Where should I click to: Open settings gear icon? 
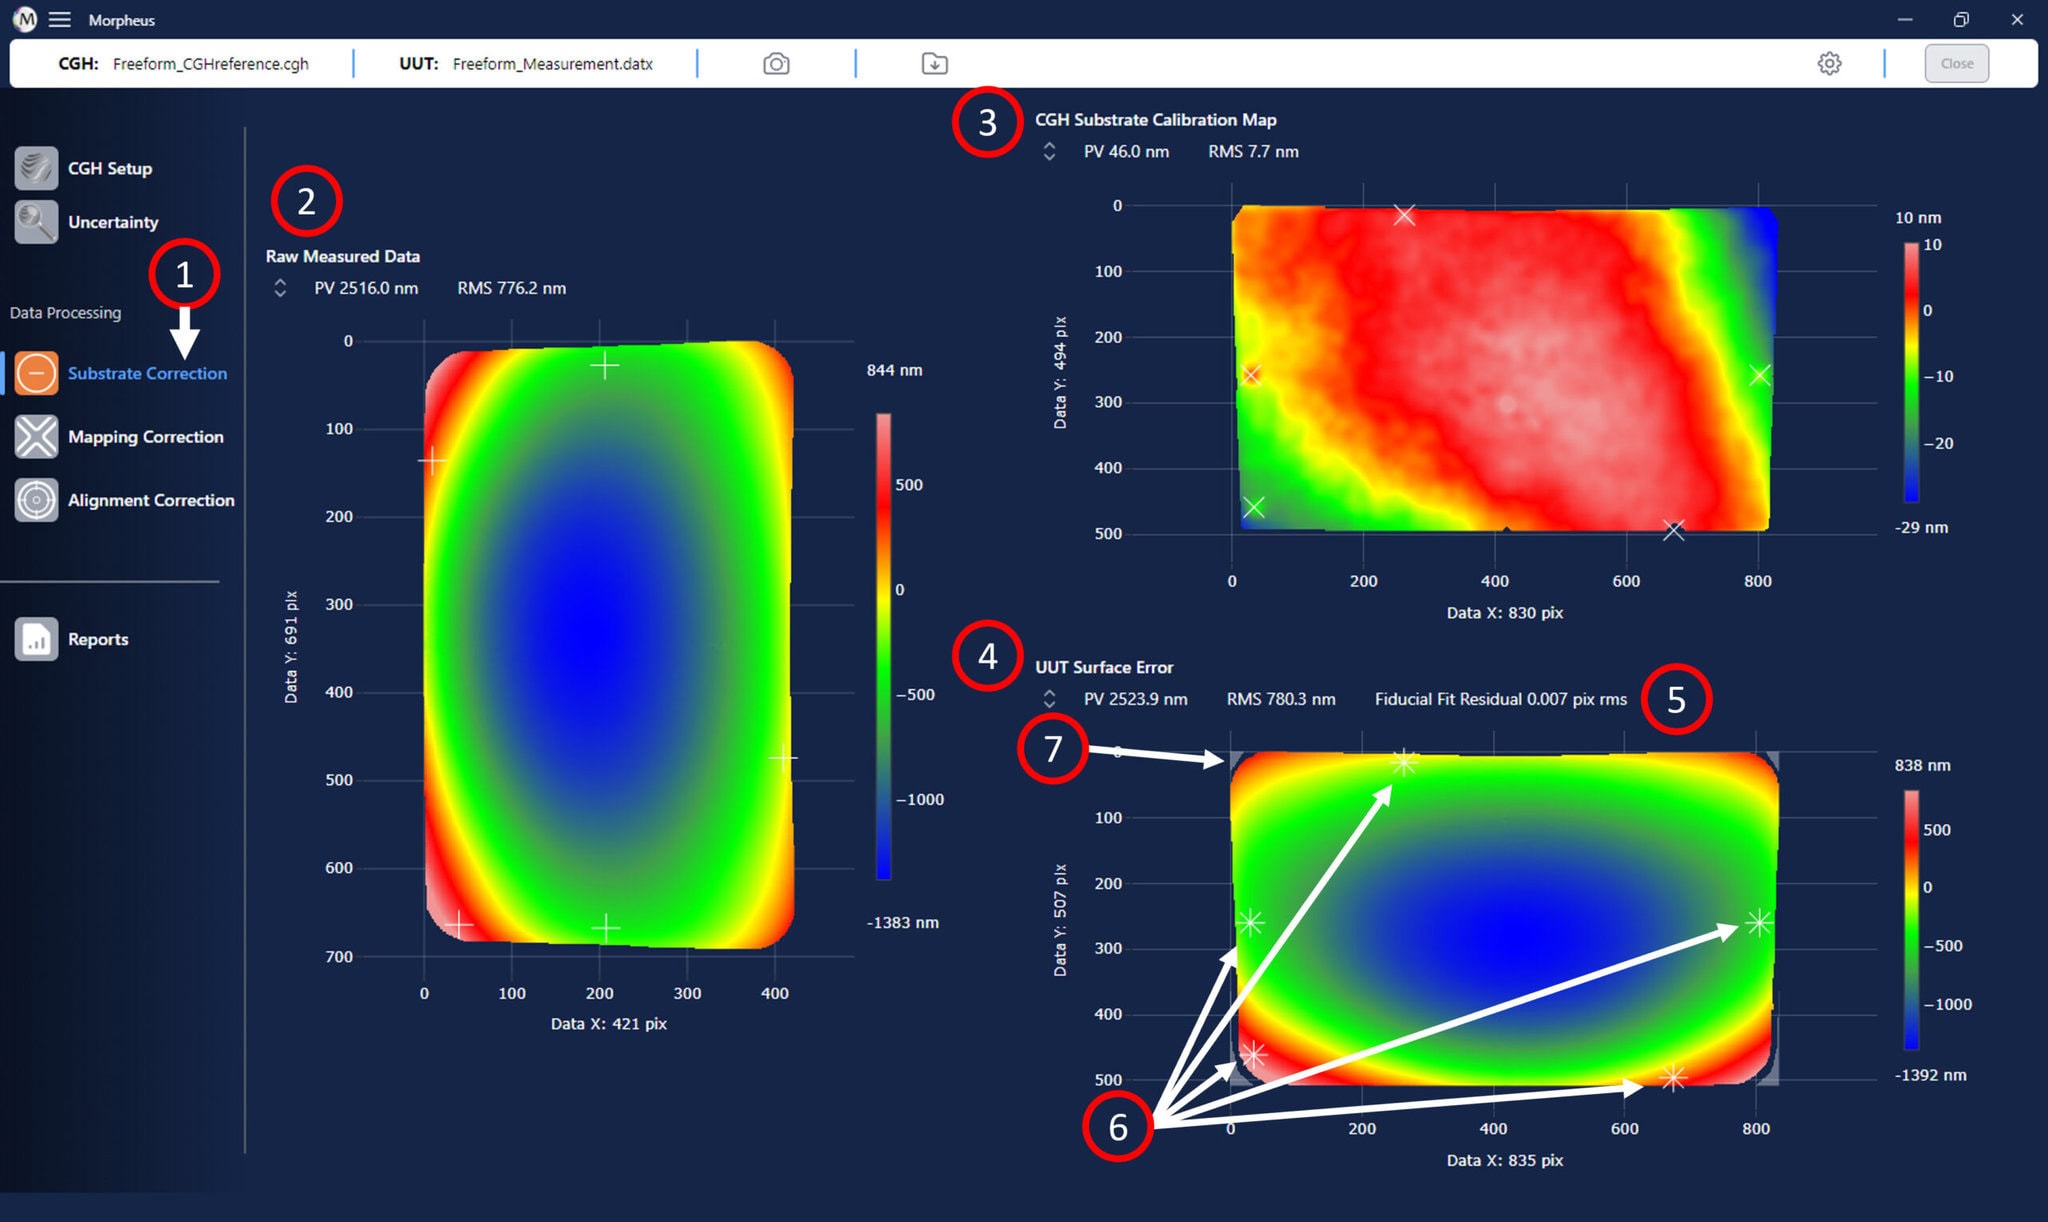coord(1829,64)
